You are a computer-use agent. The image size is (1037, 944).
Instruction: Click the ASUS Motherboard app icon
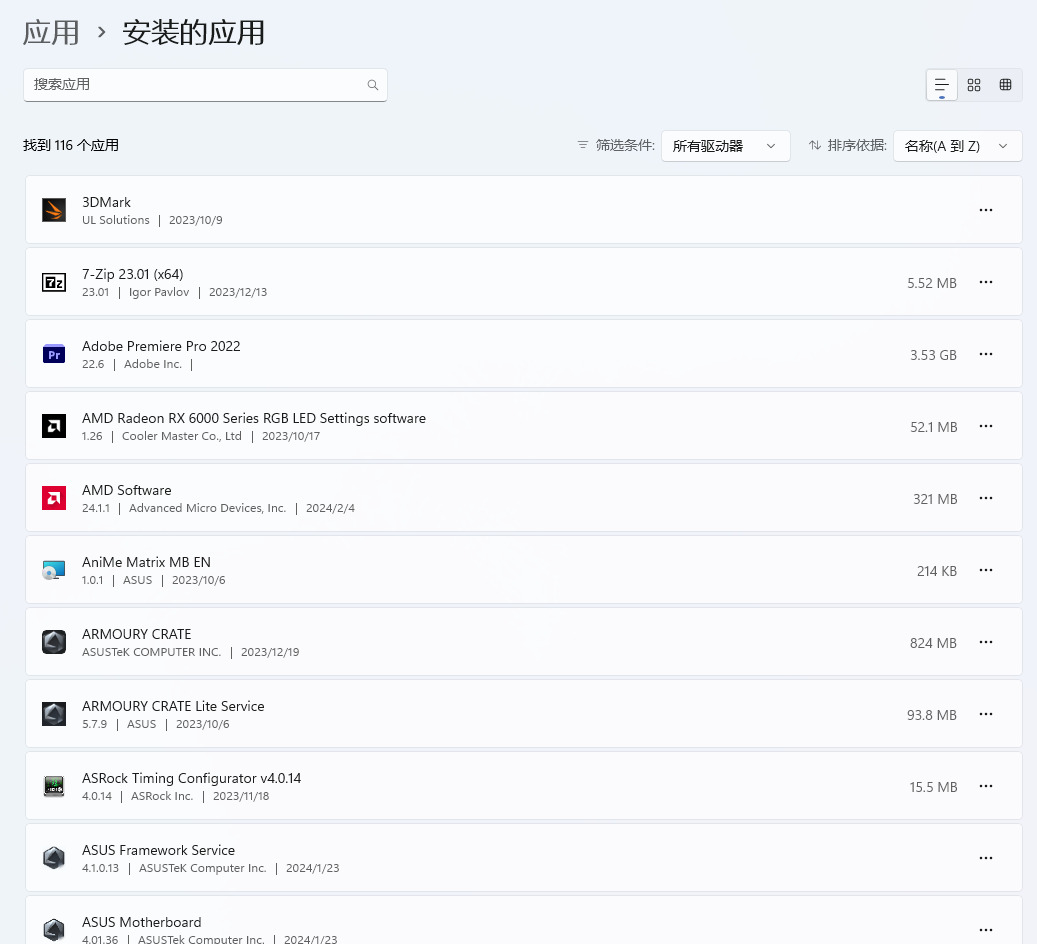tap(54, 930)
